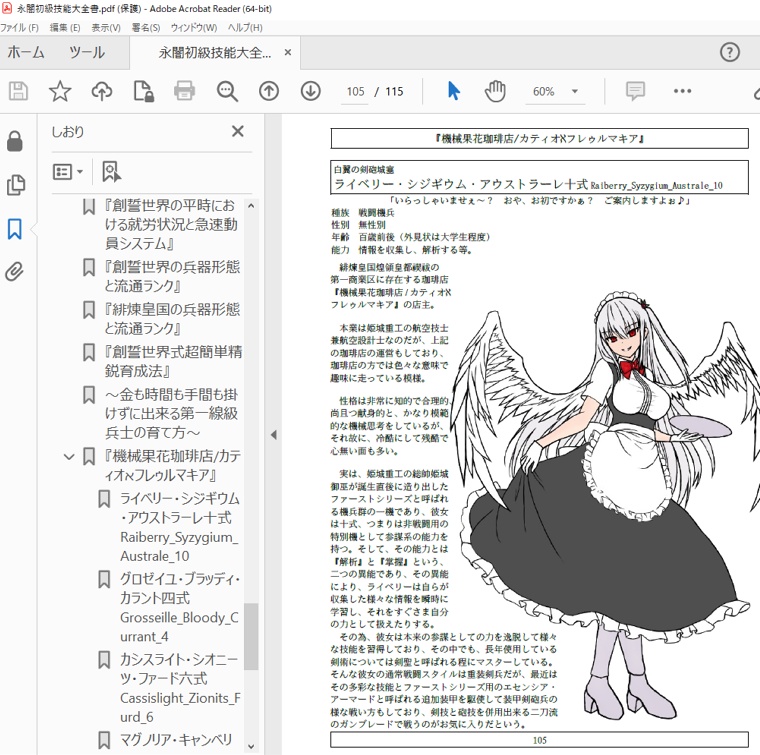Click the bookmarks panel scrollbar thumb
Screen dimensions: 760x755
tap(251, 636)
